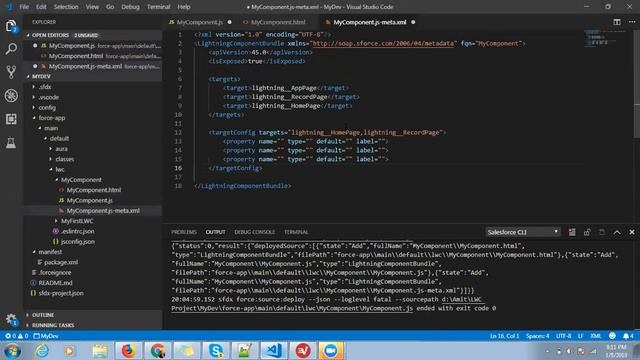Expand the Running Tasks section

tap(93, 325)
